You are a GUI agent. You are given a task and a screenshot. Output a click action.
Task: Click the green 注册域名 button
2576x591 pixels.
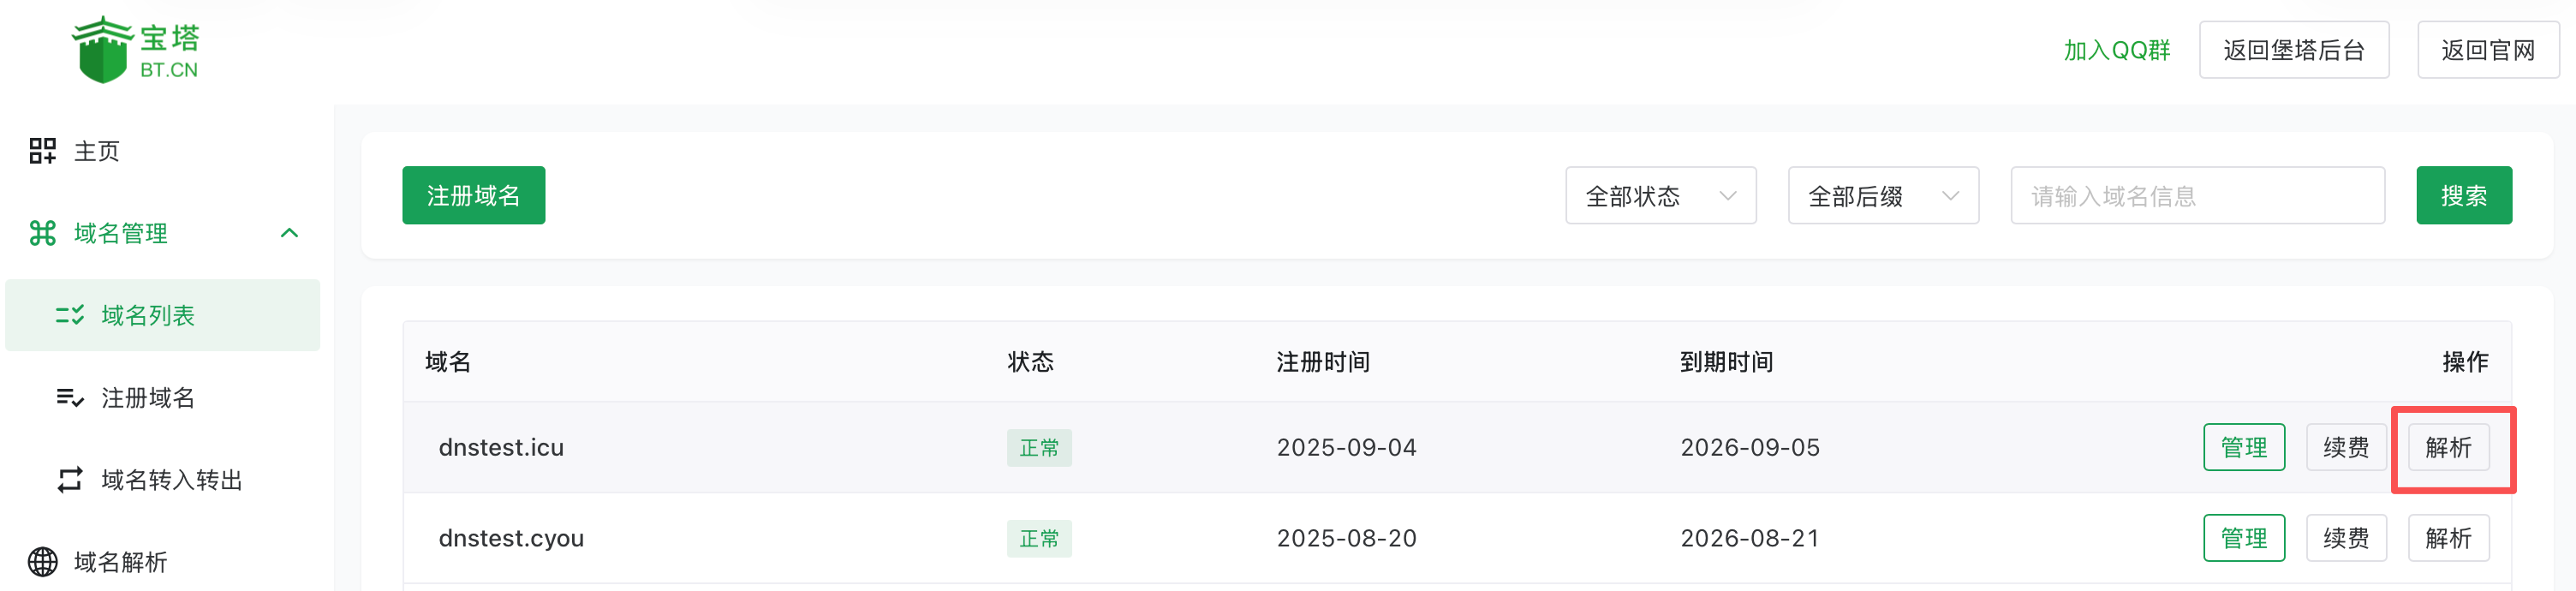(x=473, y=196)
